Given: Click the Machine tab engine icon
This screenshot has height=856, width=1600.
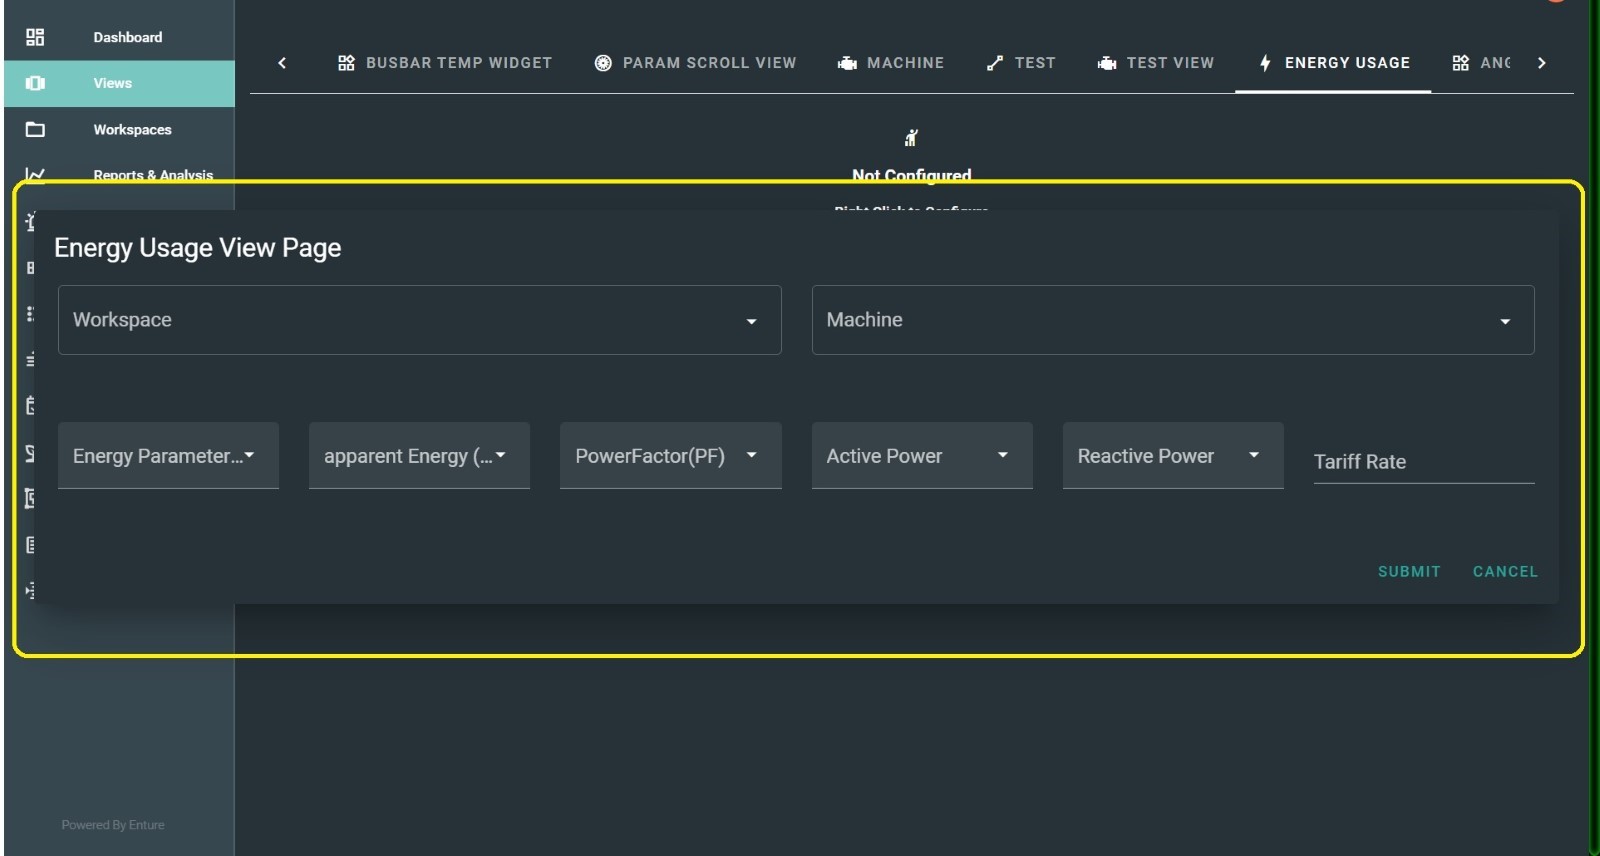Looking at the screenshot, I should 847,63.
